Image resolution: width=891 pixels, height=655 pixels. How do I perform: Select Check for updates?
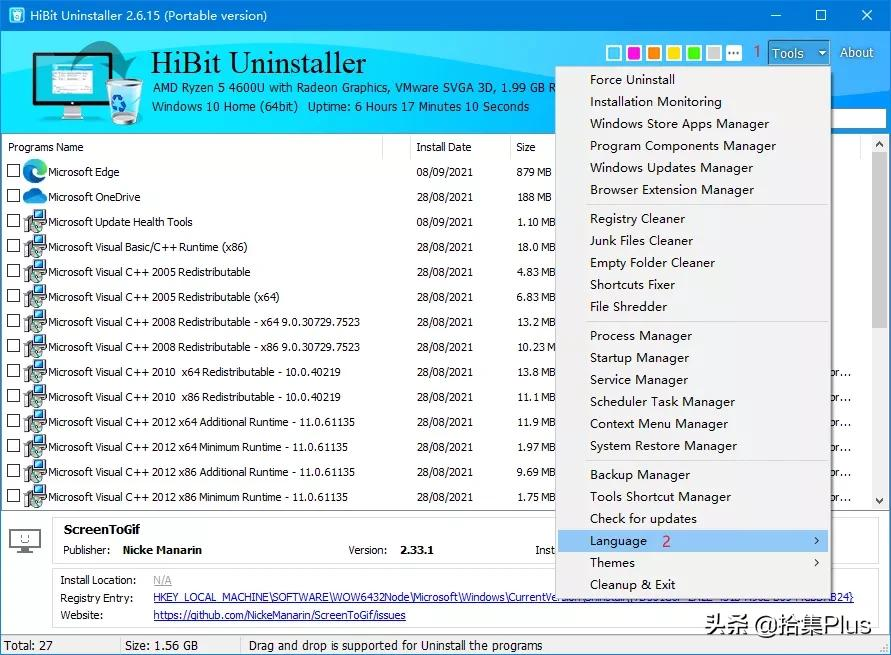click(693, 519)
